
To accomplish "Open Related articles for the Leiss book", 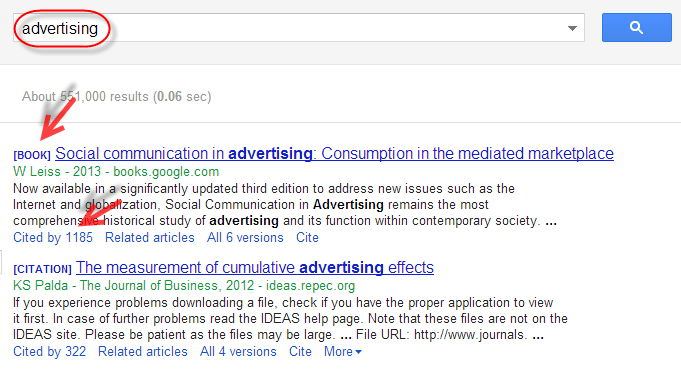I will pyautogui.click(x=150, y=237).
